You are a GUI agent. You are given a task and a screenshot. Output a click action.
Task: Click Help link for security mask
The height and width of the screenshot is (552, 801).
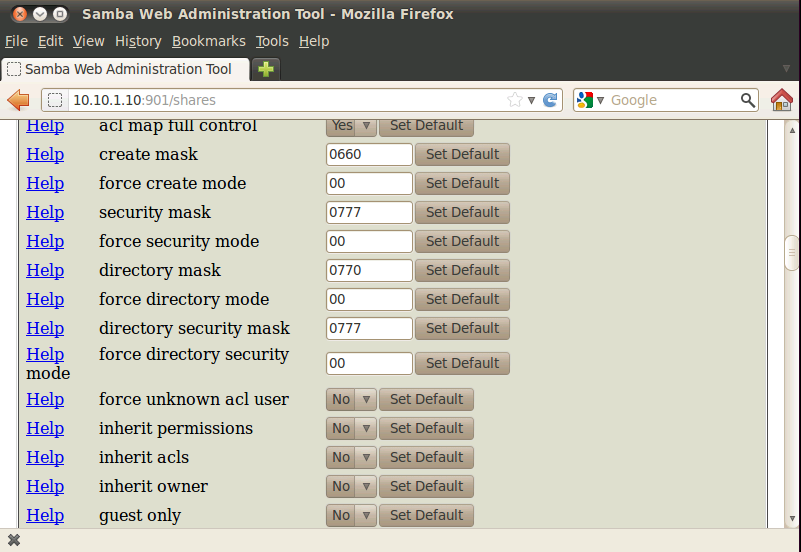click(x=45, y=212)
